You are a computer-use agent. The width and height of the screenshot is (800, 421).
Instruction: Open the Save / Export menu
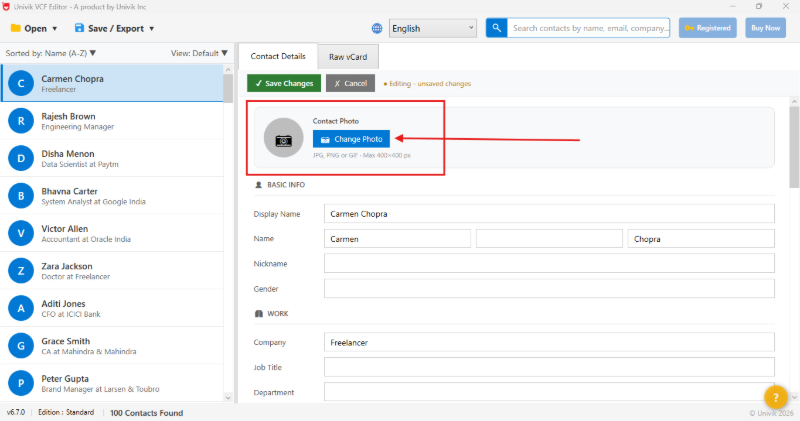pos(114,29)
